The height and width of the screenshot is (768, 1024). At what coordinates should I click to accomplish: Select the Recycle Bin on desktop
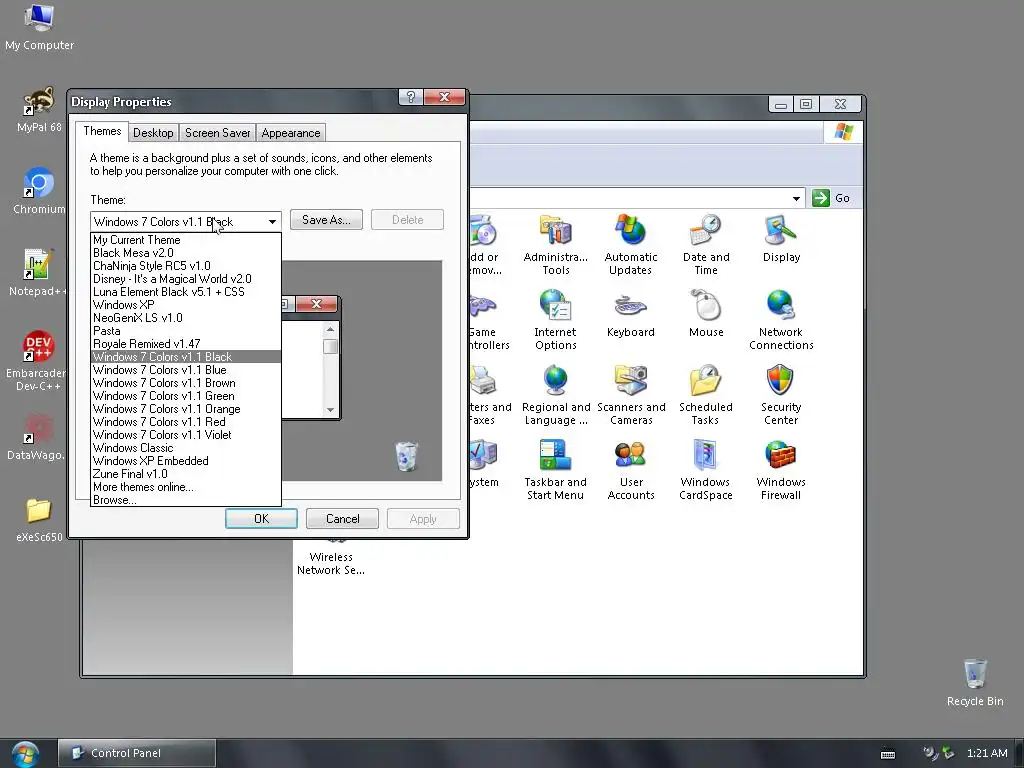click(975, 682)
